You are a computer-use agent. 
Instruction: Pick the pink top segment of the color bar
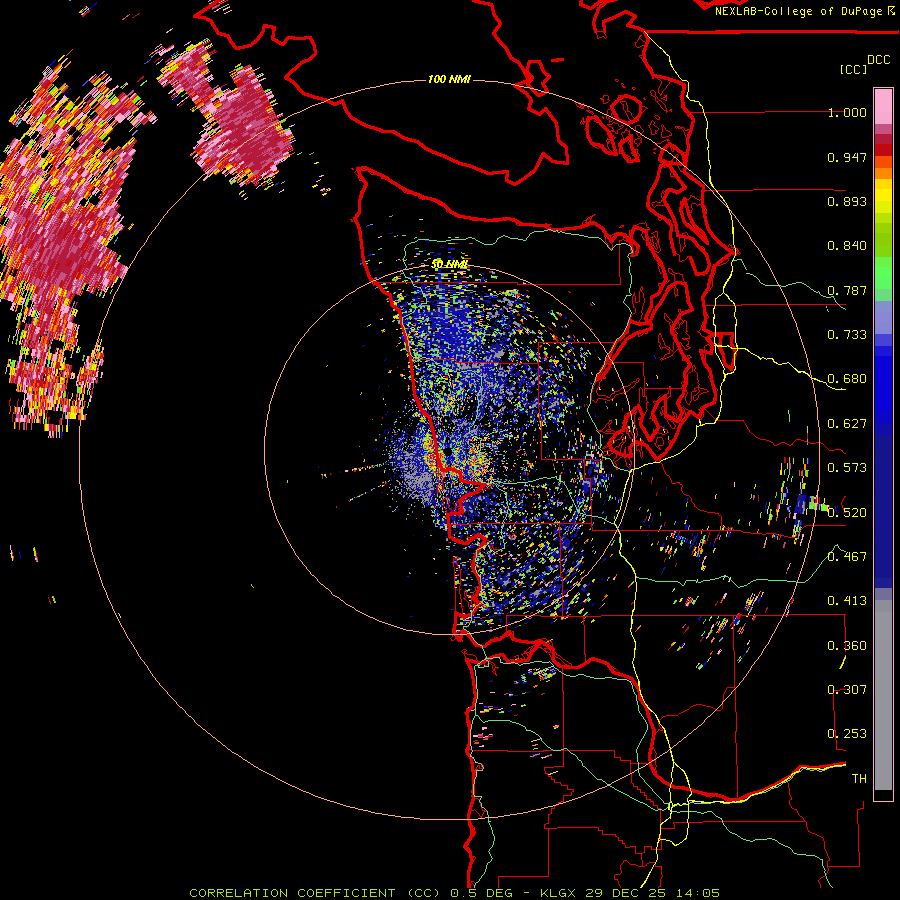[x=883, y=106]
